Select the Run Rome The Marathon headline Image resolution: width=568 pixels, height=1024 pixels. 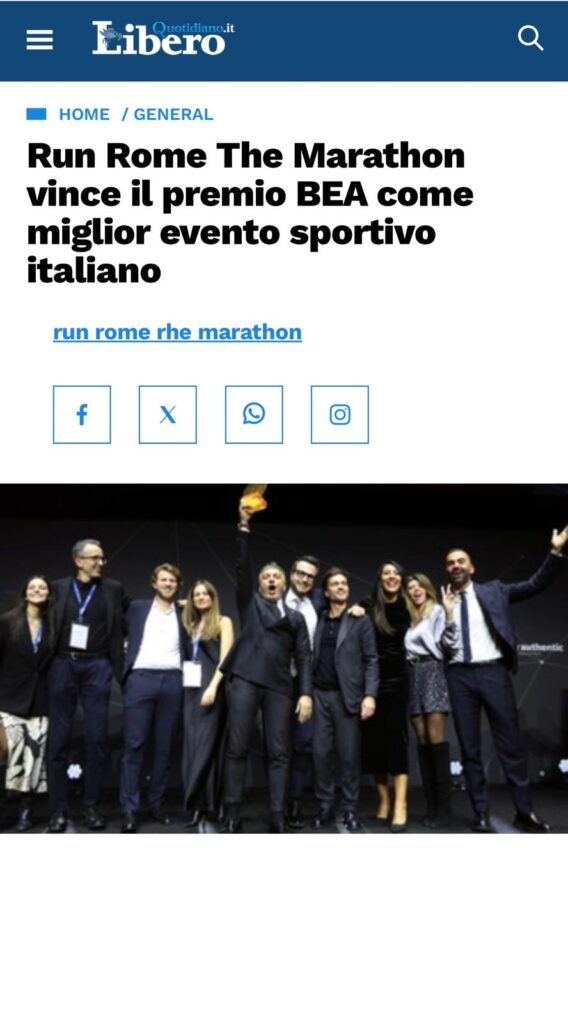(250, 213)
